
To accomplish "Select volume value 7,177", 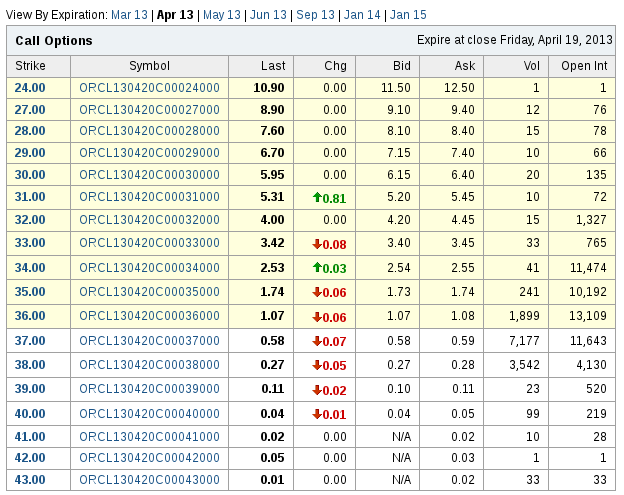I will [x=525, y=341].
